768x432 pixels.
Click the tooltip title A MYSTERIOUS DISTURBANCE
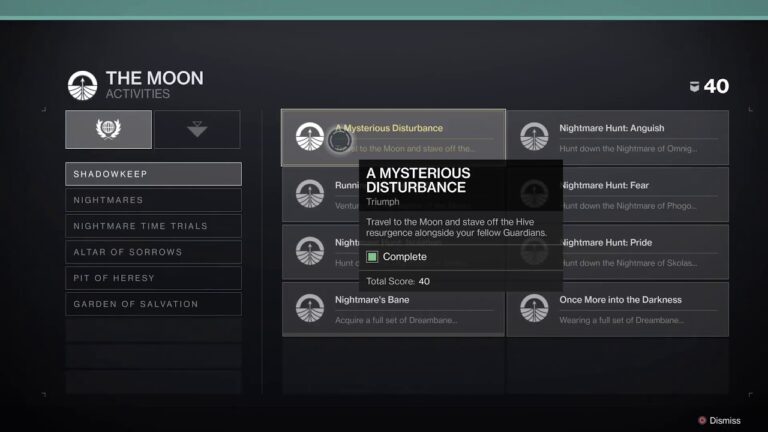(418, 180)
